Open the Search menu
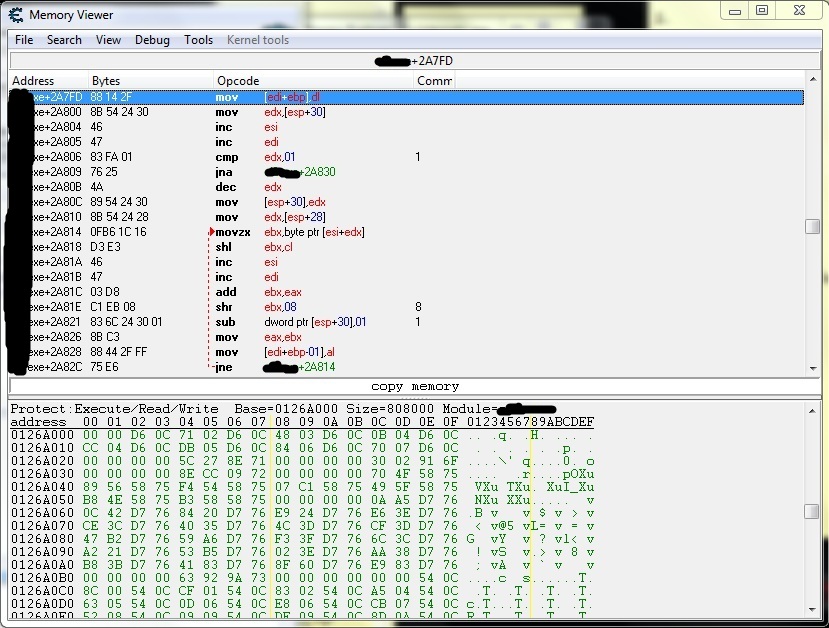 (64, 40)
